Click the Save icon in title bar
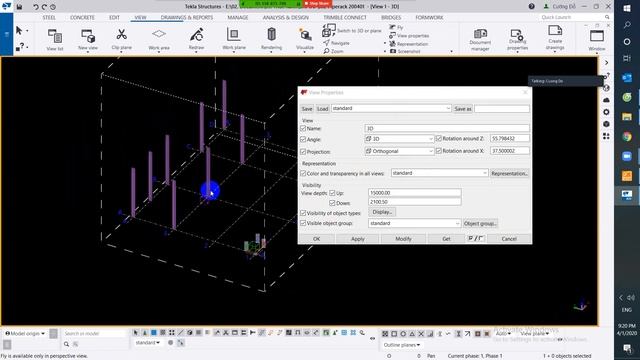Viewport: 640px width, 360px height. click(x=19, y=7)
